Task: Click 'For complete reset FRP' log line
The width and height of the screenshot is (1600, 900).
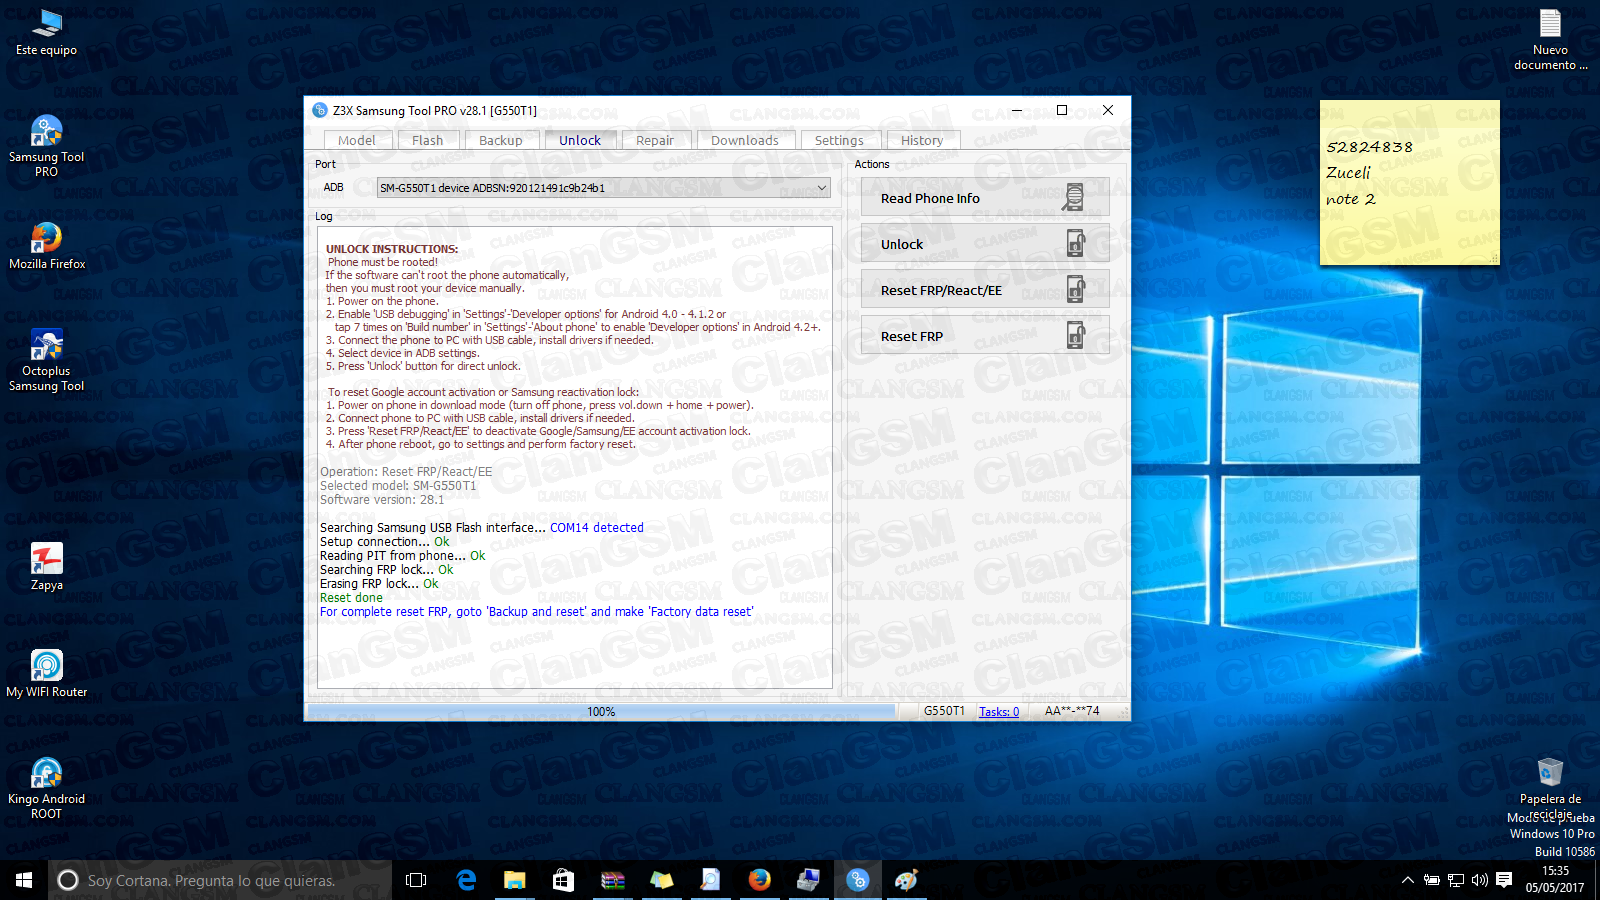Action: (x=537, y=612)
